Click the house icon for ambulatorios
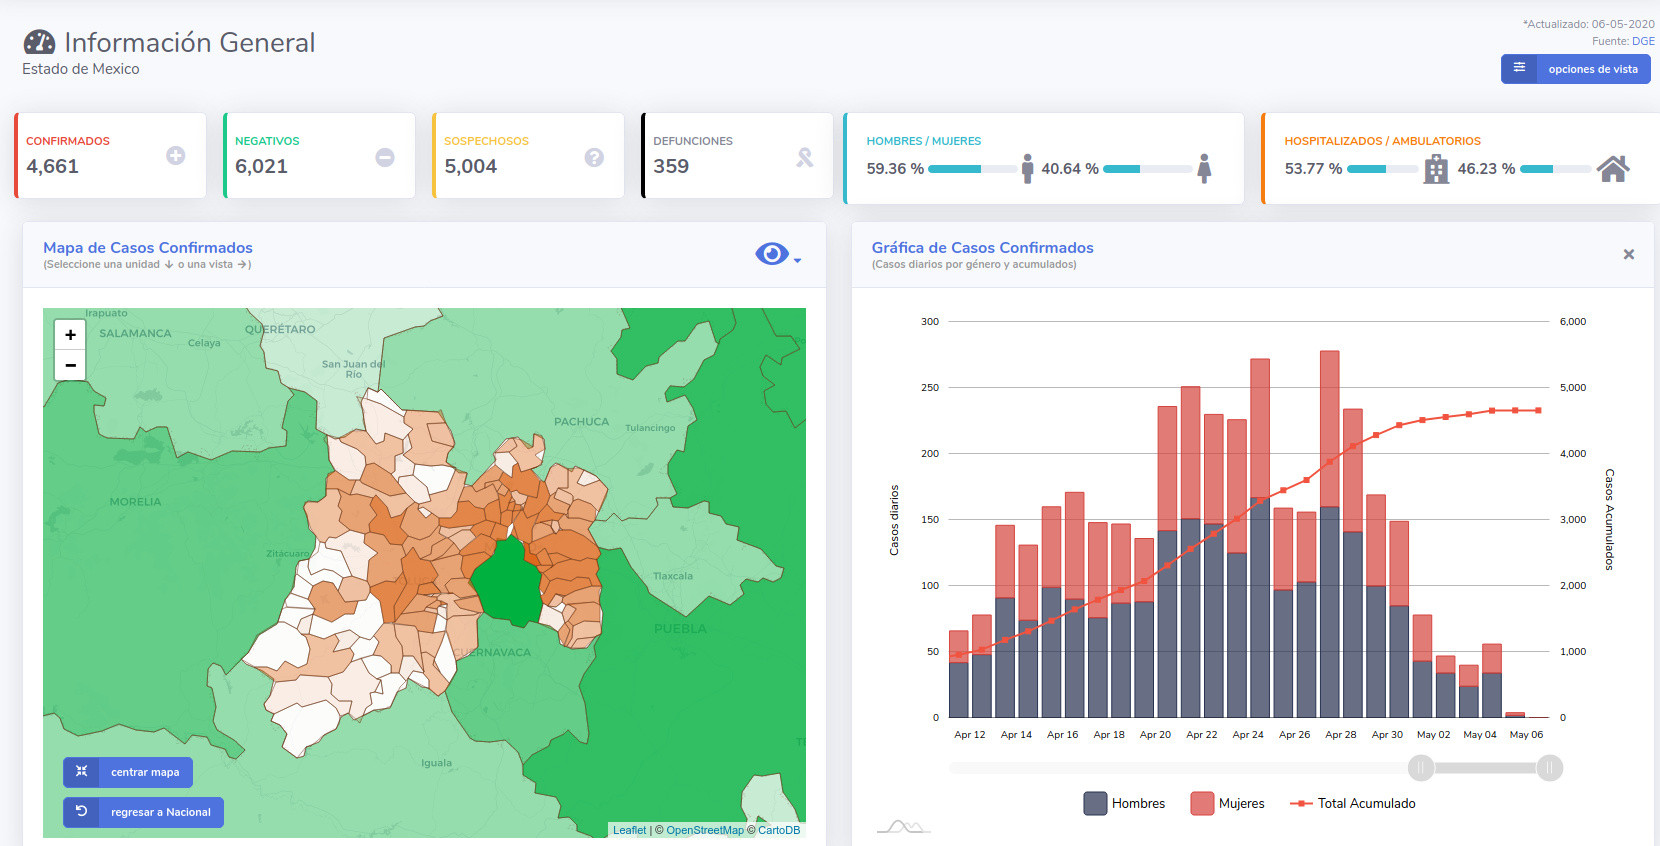The image size is (1660, 846). pyautogui.click(x=1613, y=168)
